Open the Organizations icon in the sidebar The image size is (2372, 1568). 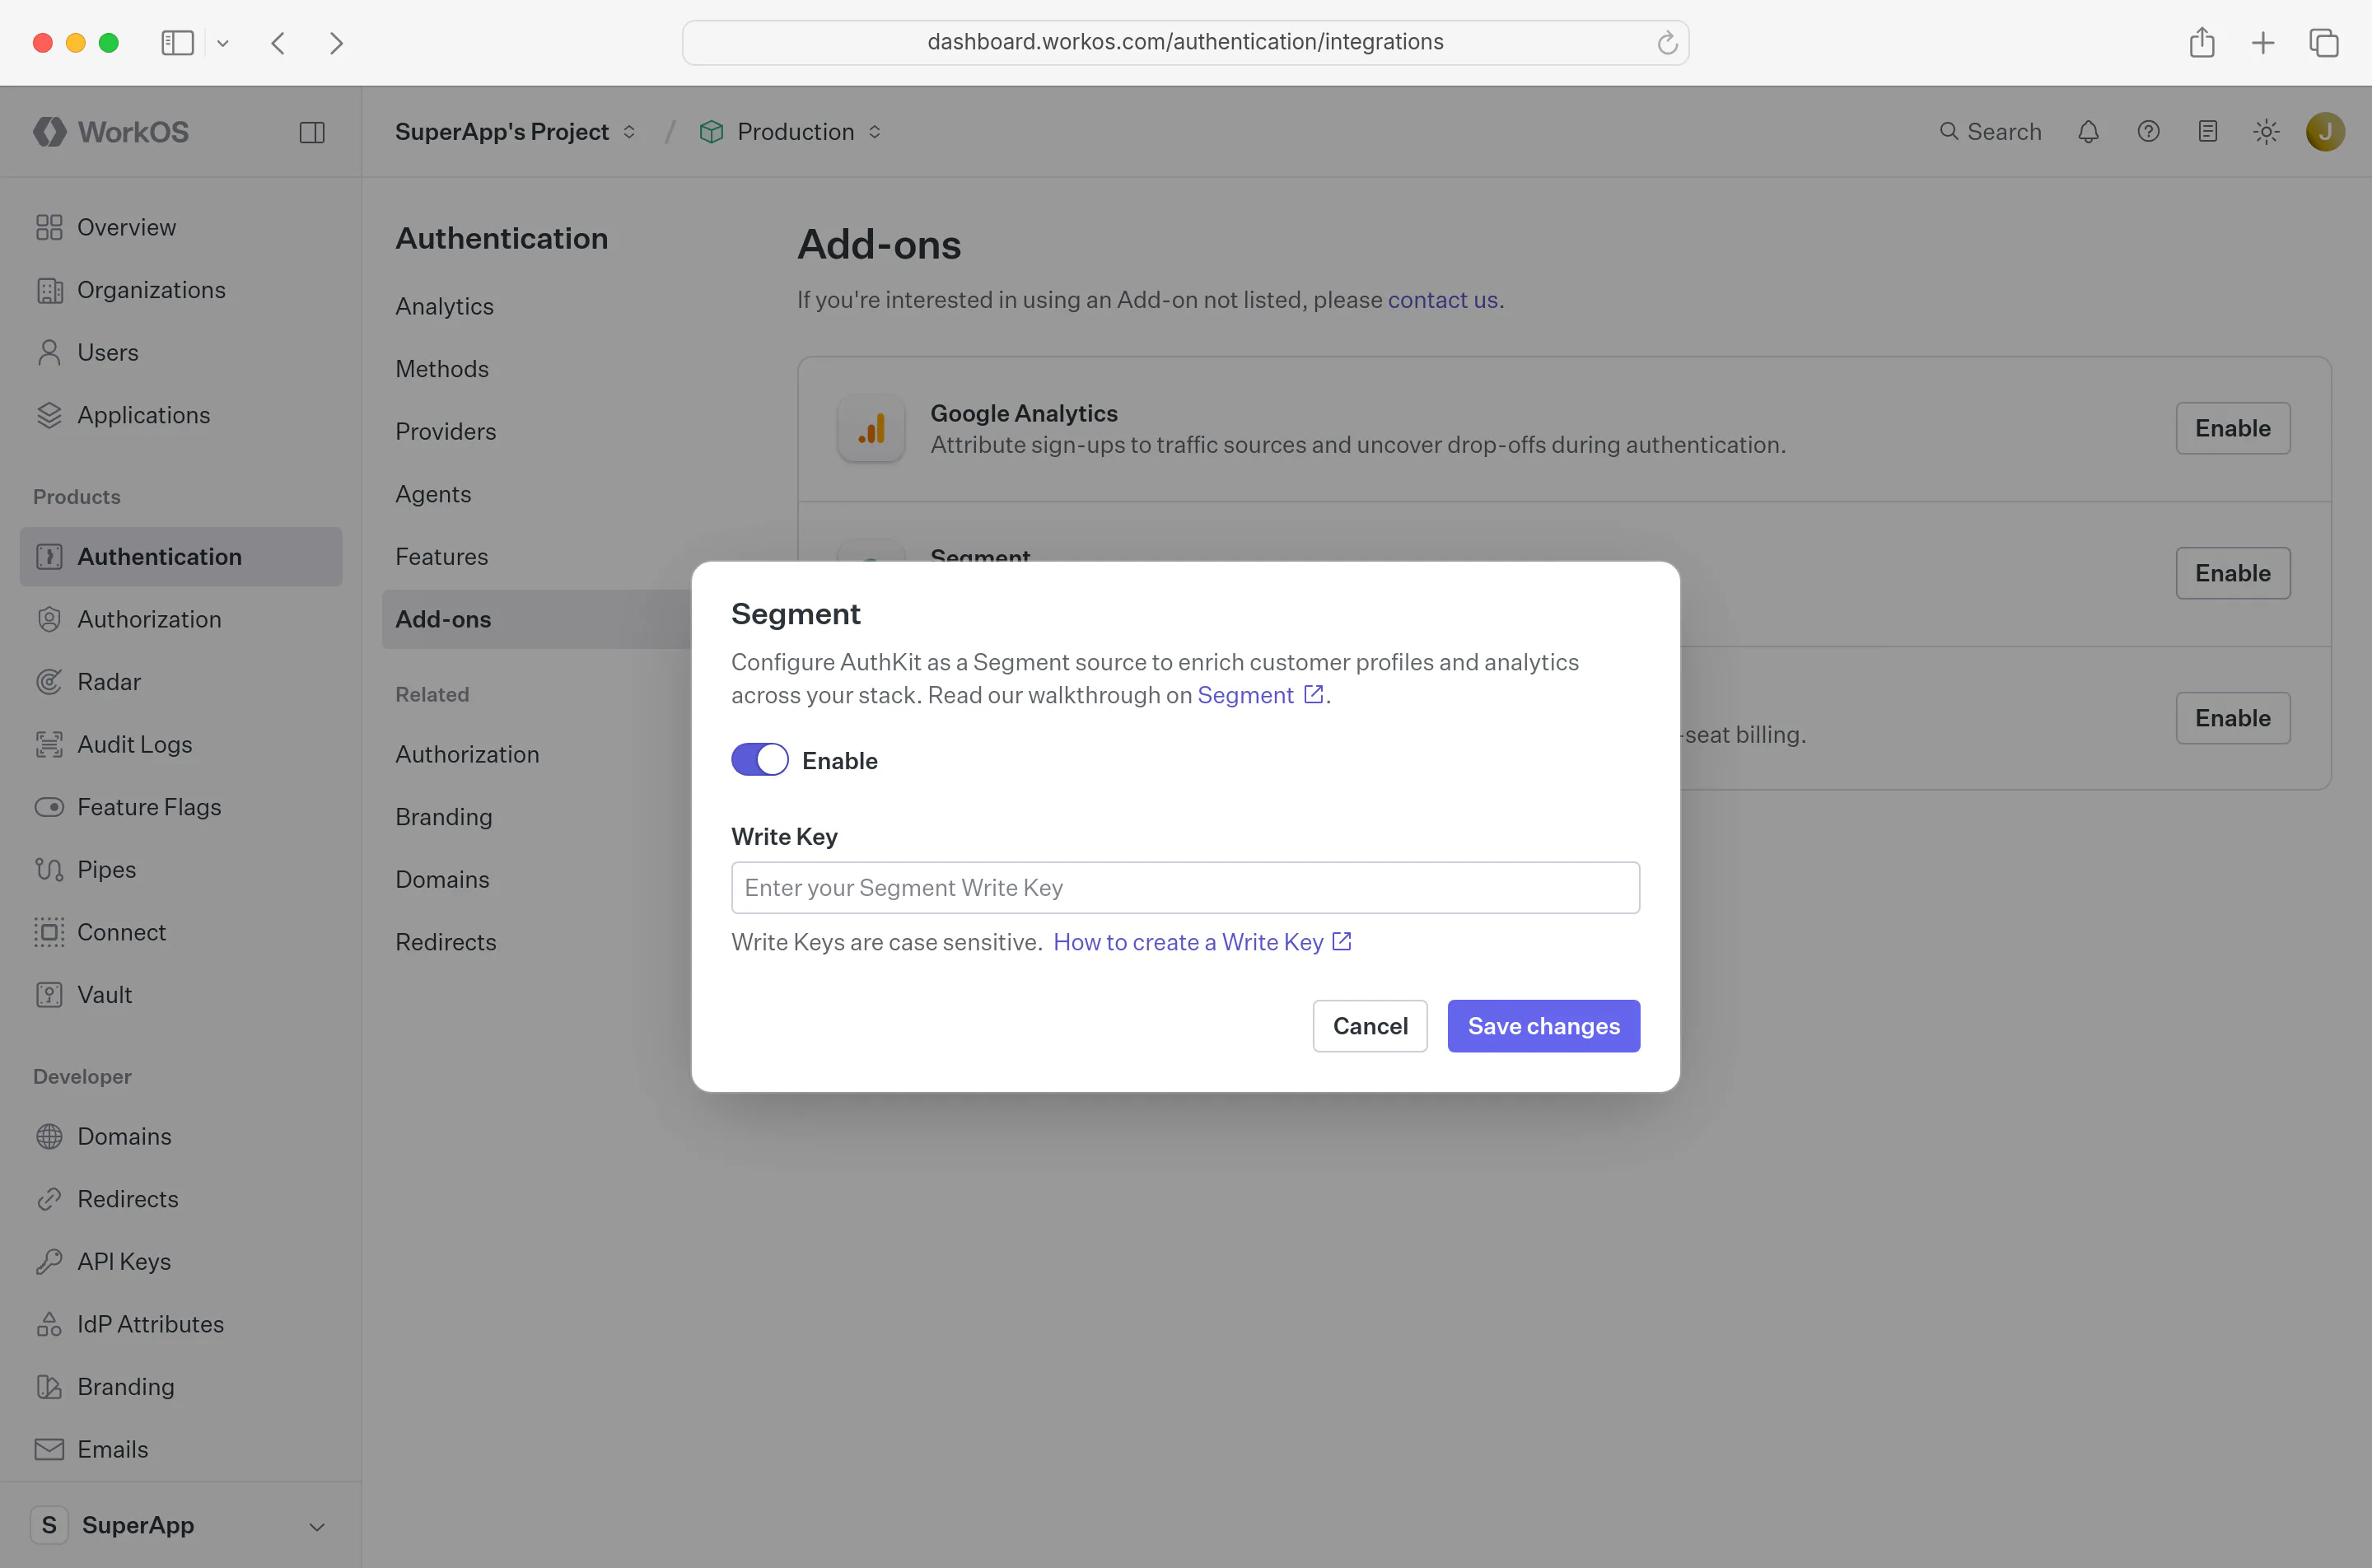[x=49, y=290]
